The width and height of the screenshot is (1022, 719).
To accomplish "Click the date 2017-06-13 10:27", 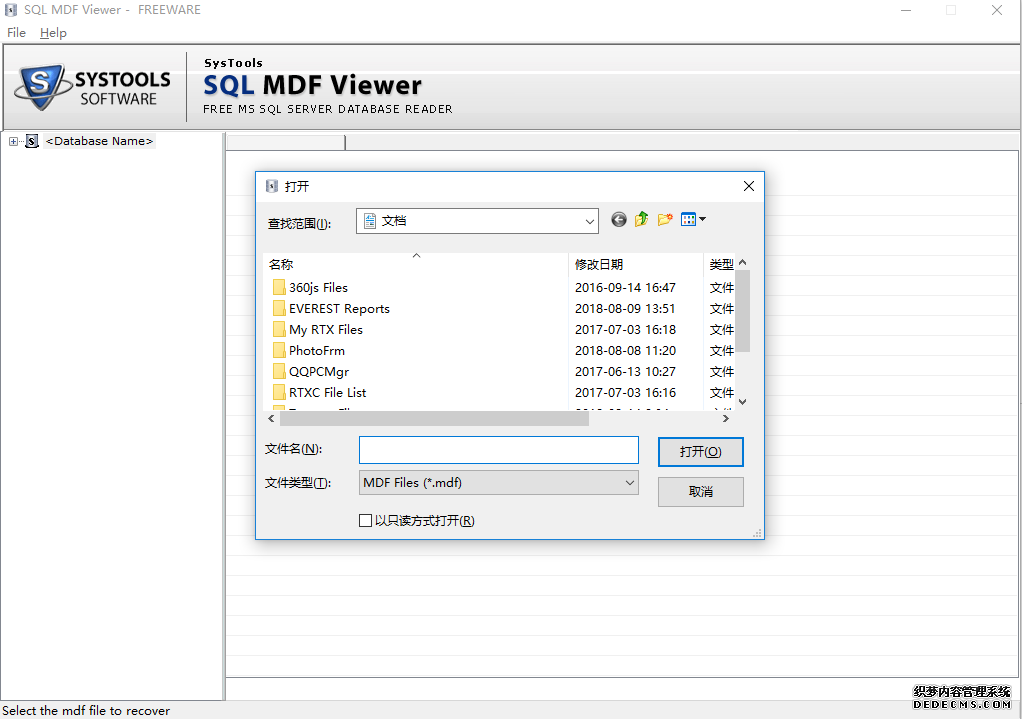I will [x=625, y=372].
